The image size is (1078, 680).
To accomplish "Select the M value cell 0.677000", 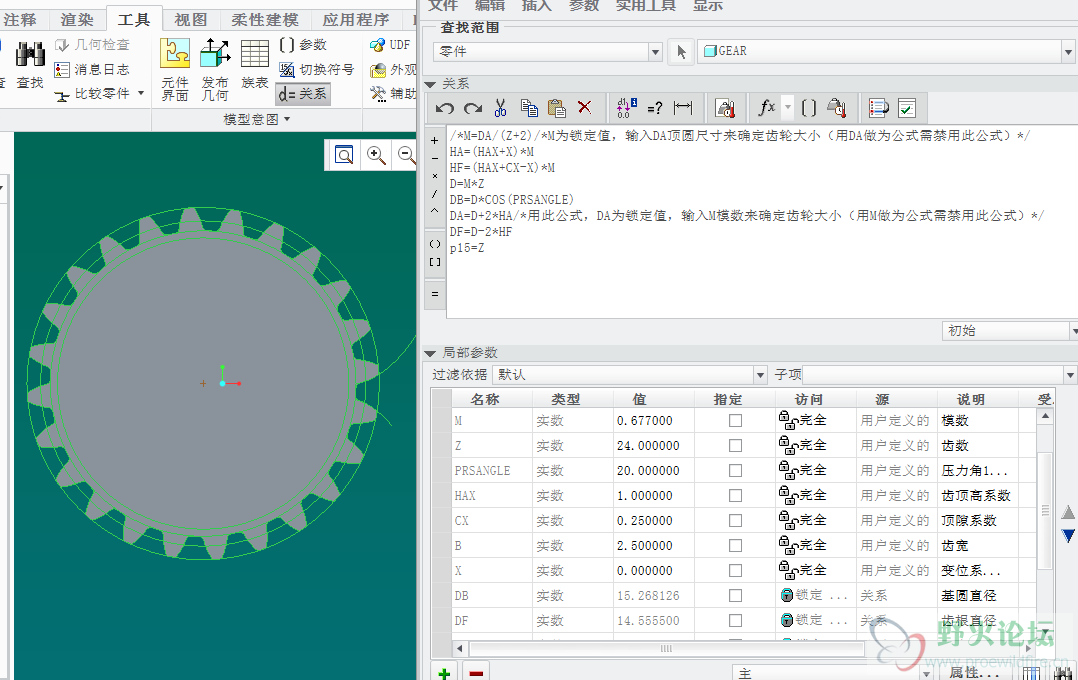I will [x=653, y=421].
